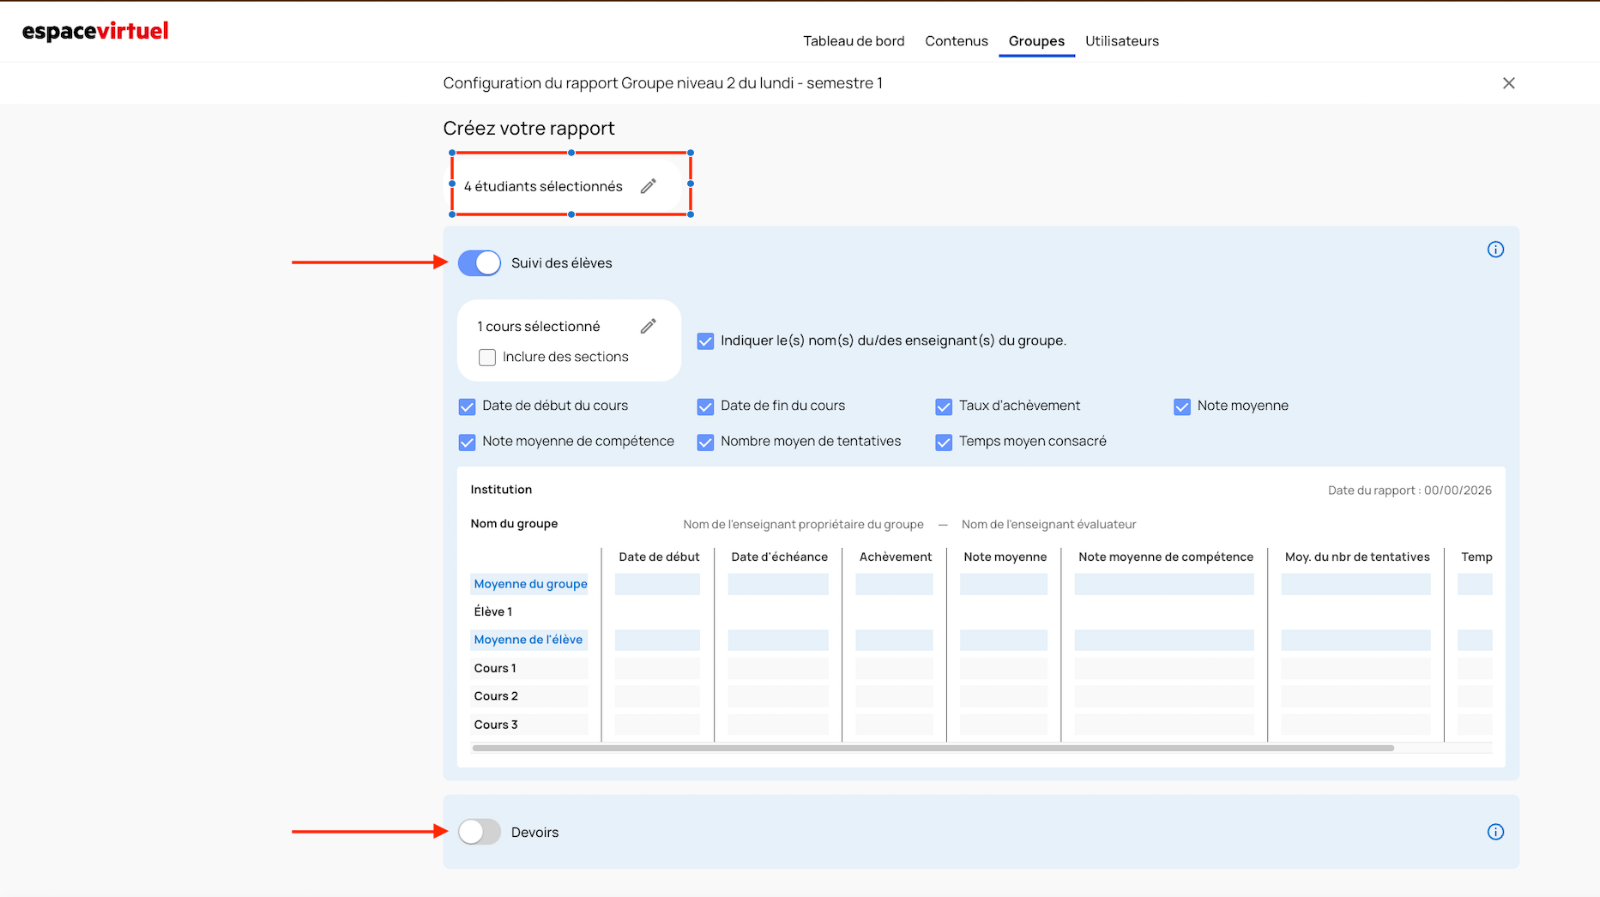The height and width of the screenshot is (897, 1600).
Task: Click the pencil icon beside 4 étudiants sélectionnés
Action: [x=648, y=186]
